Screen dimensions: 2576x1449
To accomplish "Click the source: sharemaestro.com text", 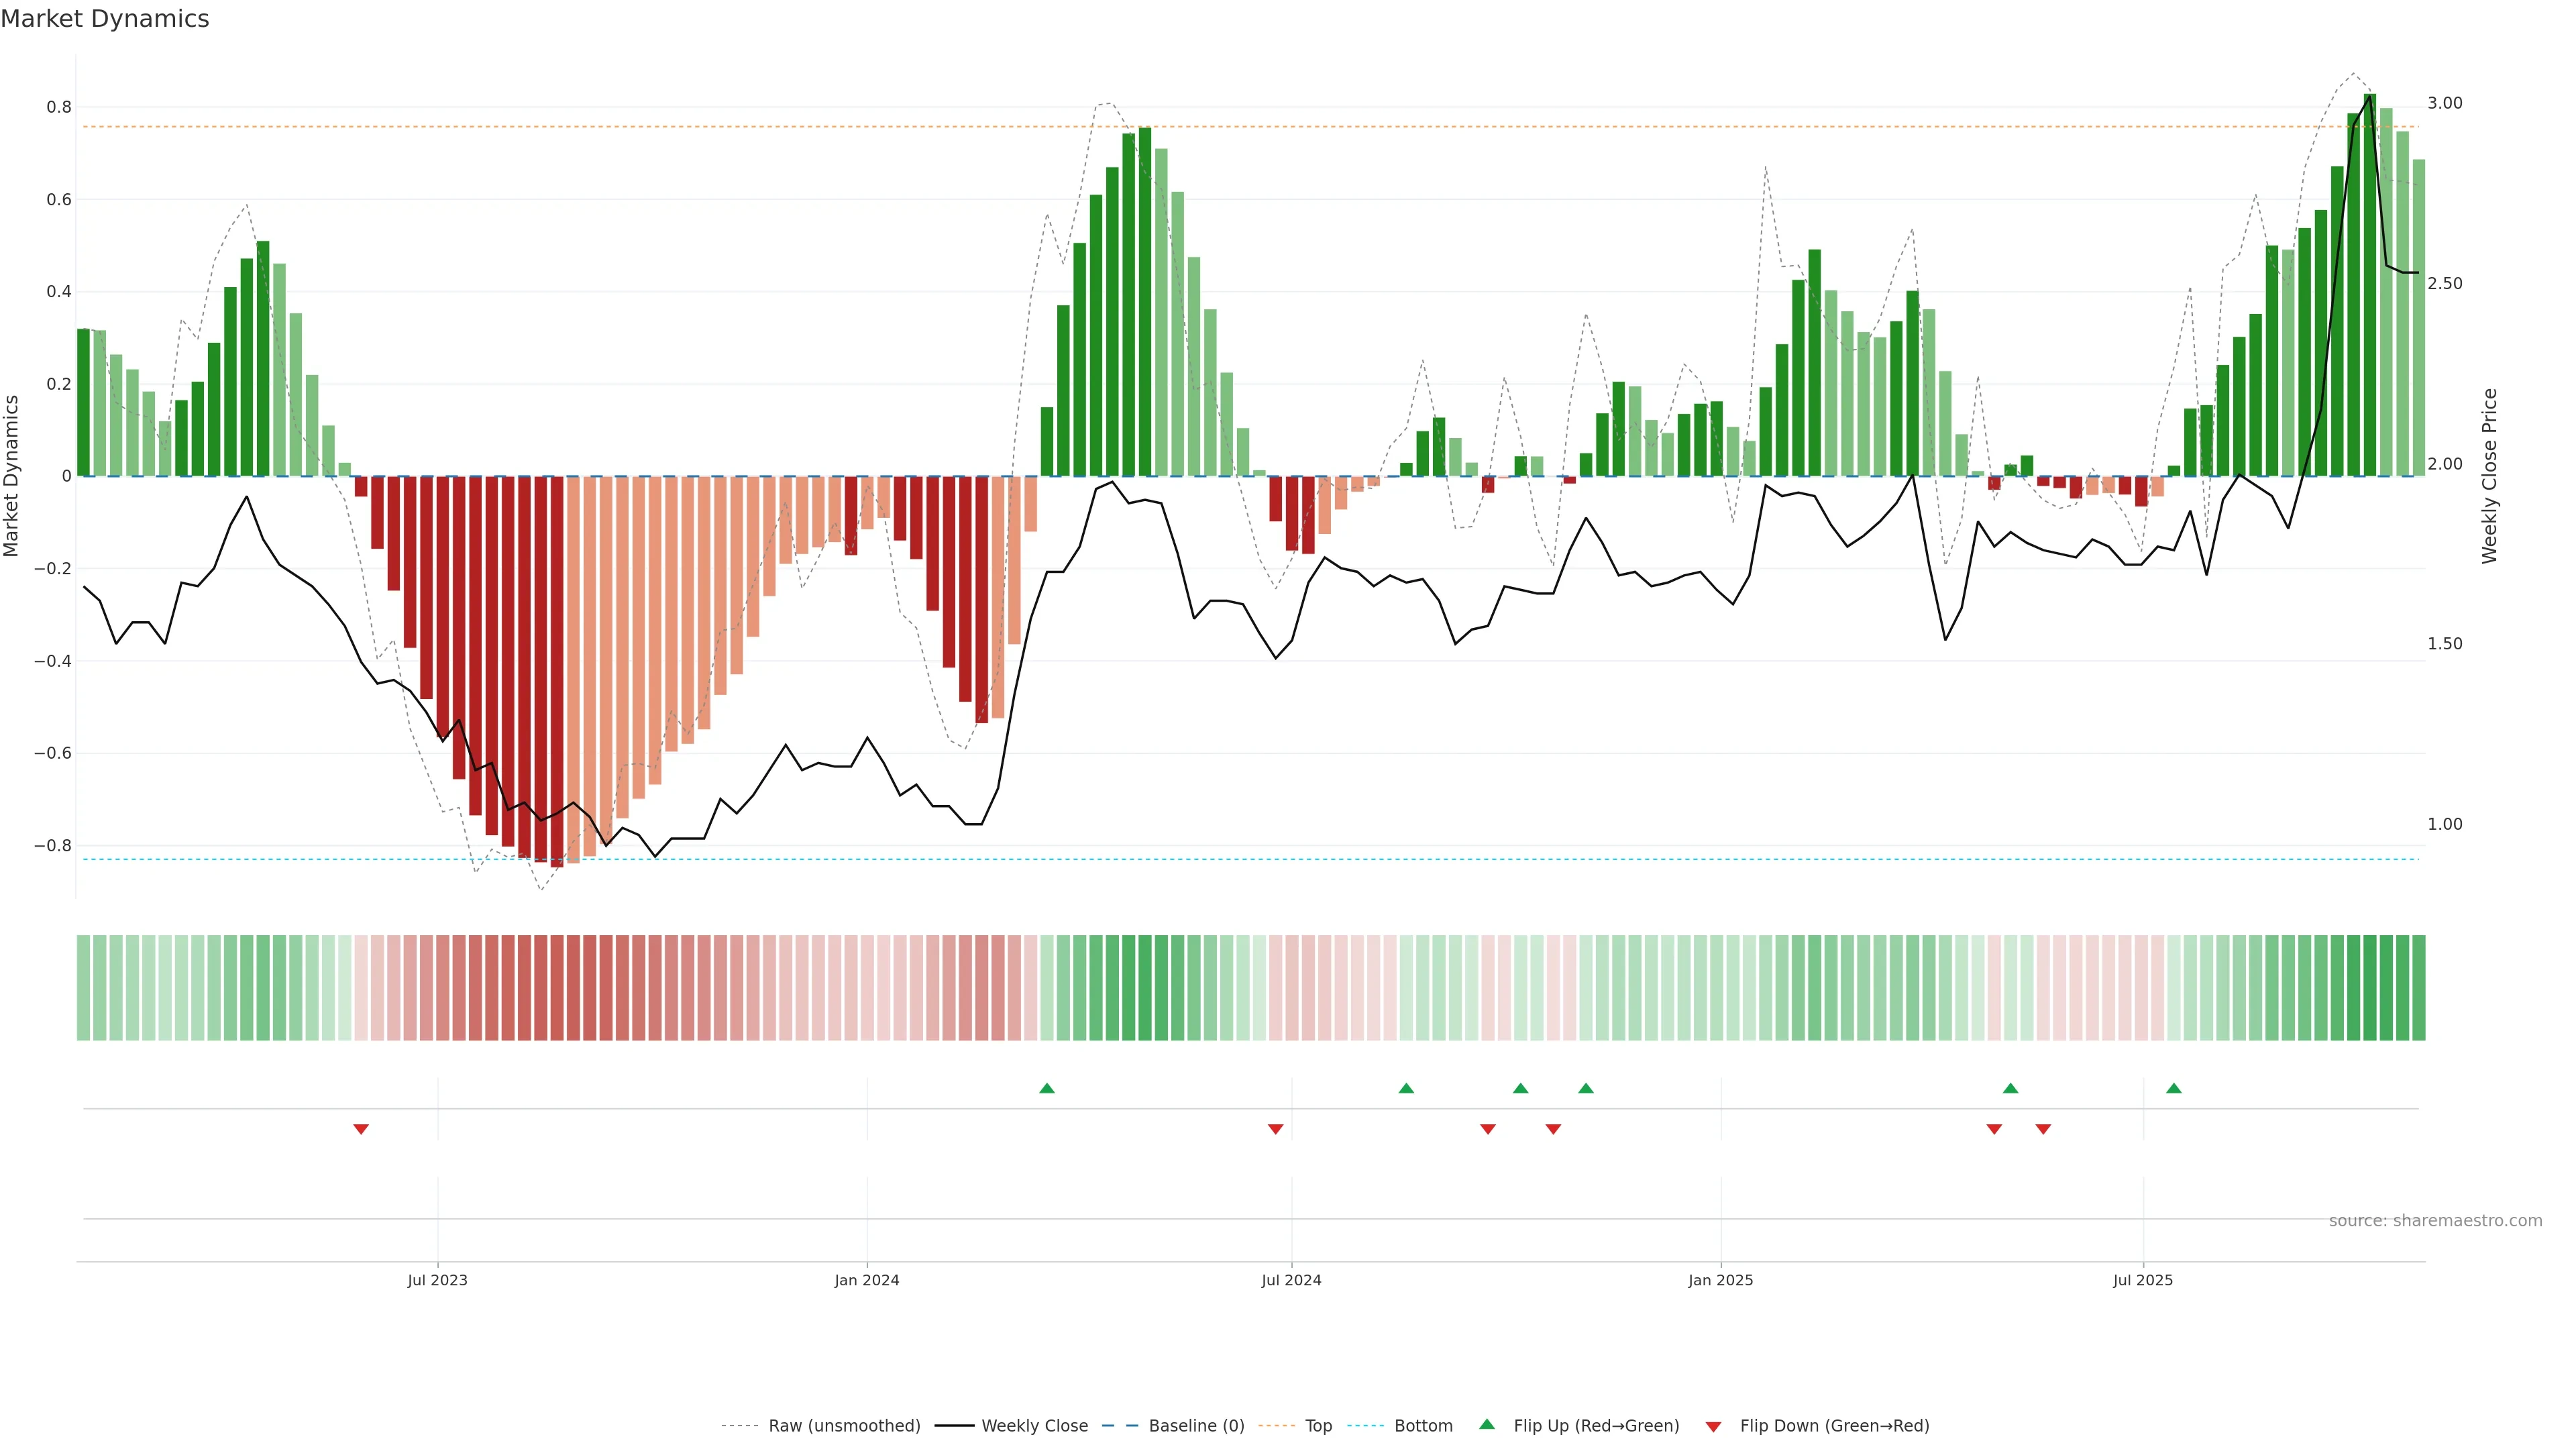I will tap(2435, 1220).
